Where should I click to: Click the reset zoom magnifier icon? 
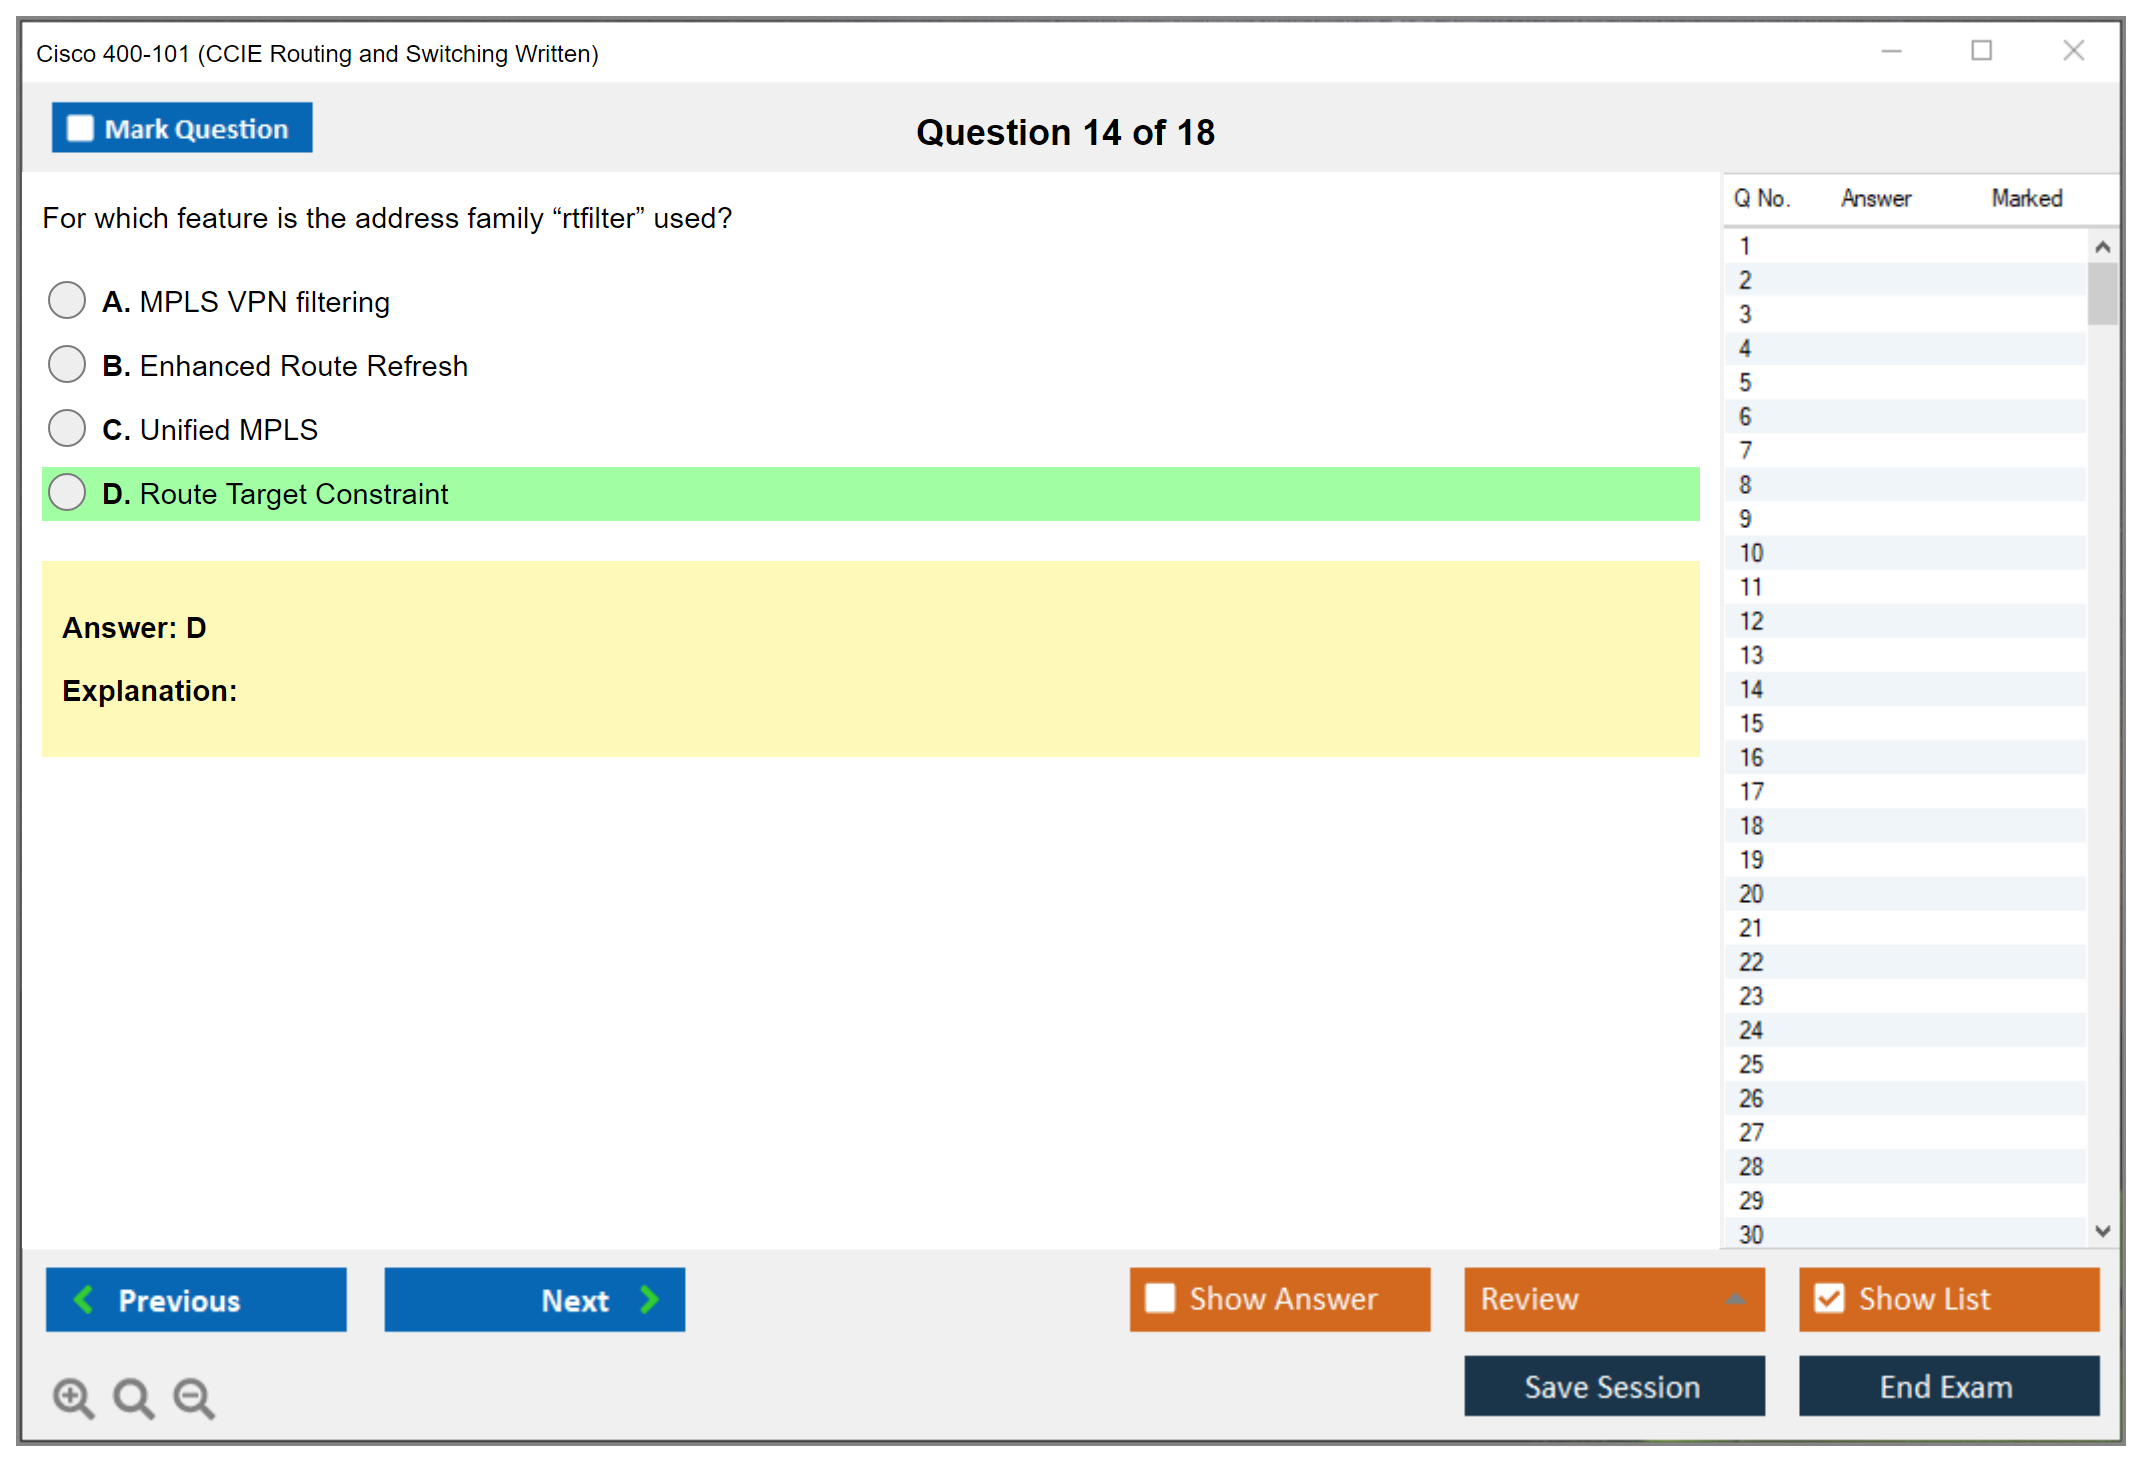click(x=133, y=1397)
